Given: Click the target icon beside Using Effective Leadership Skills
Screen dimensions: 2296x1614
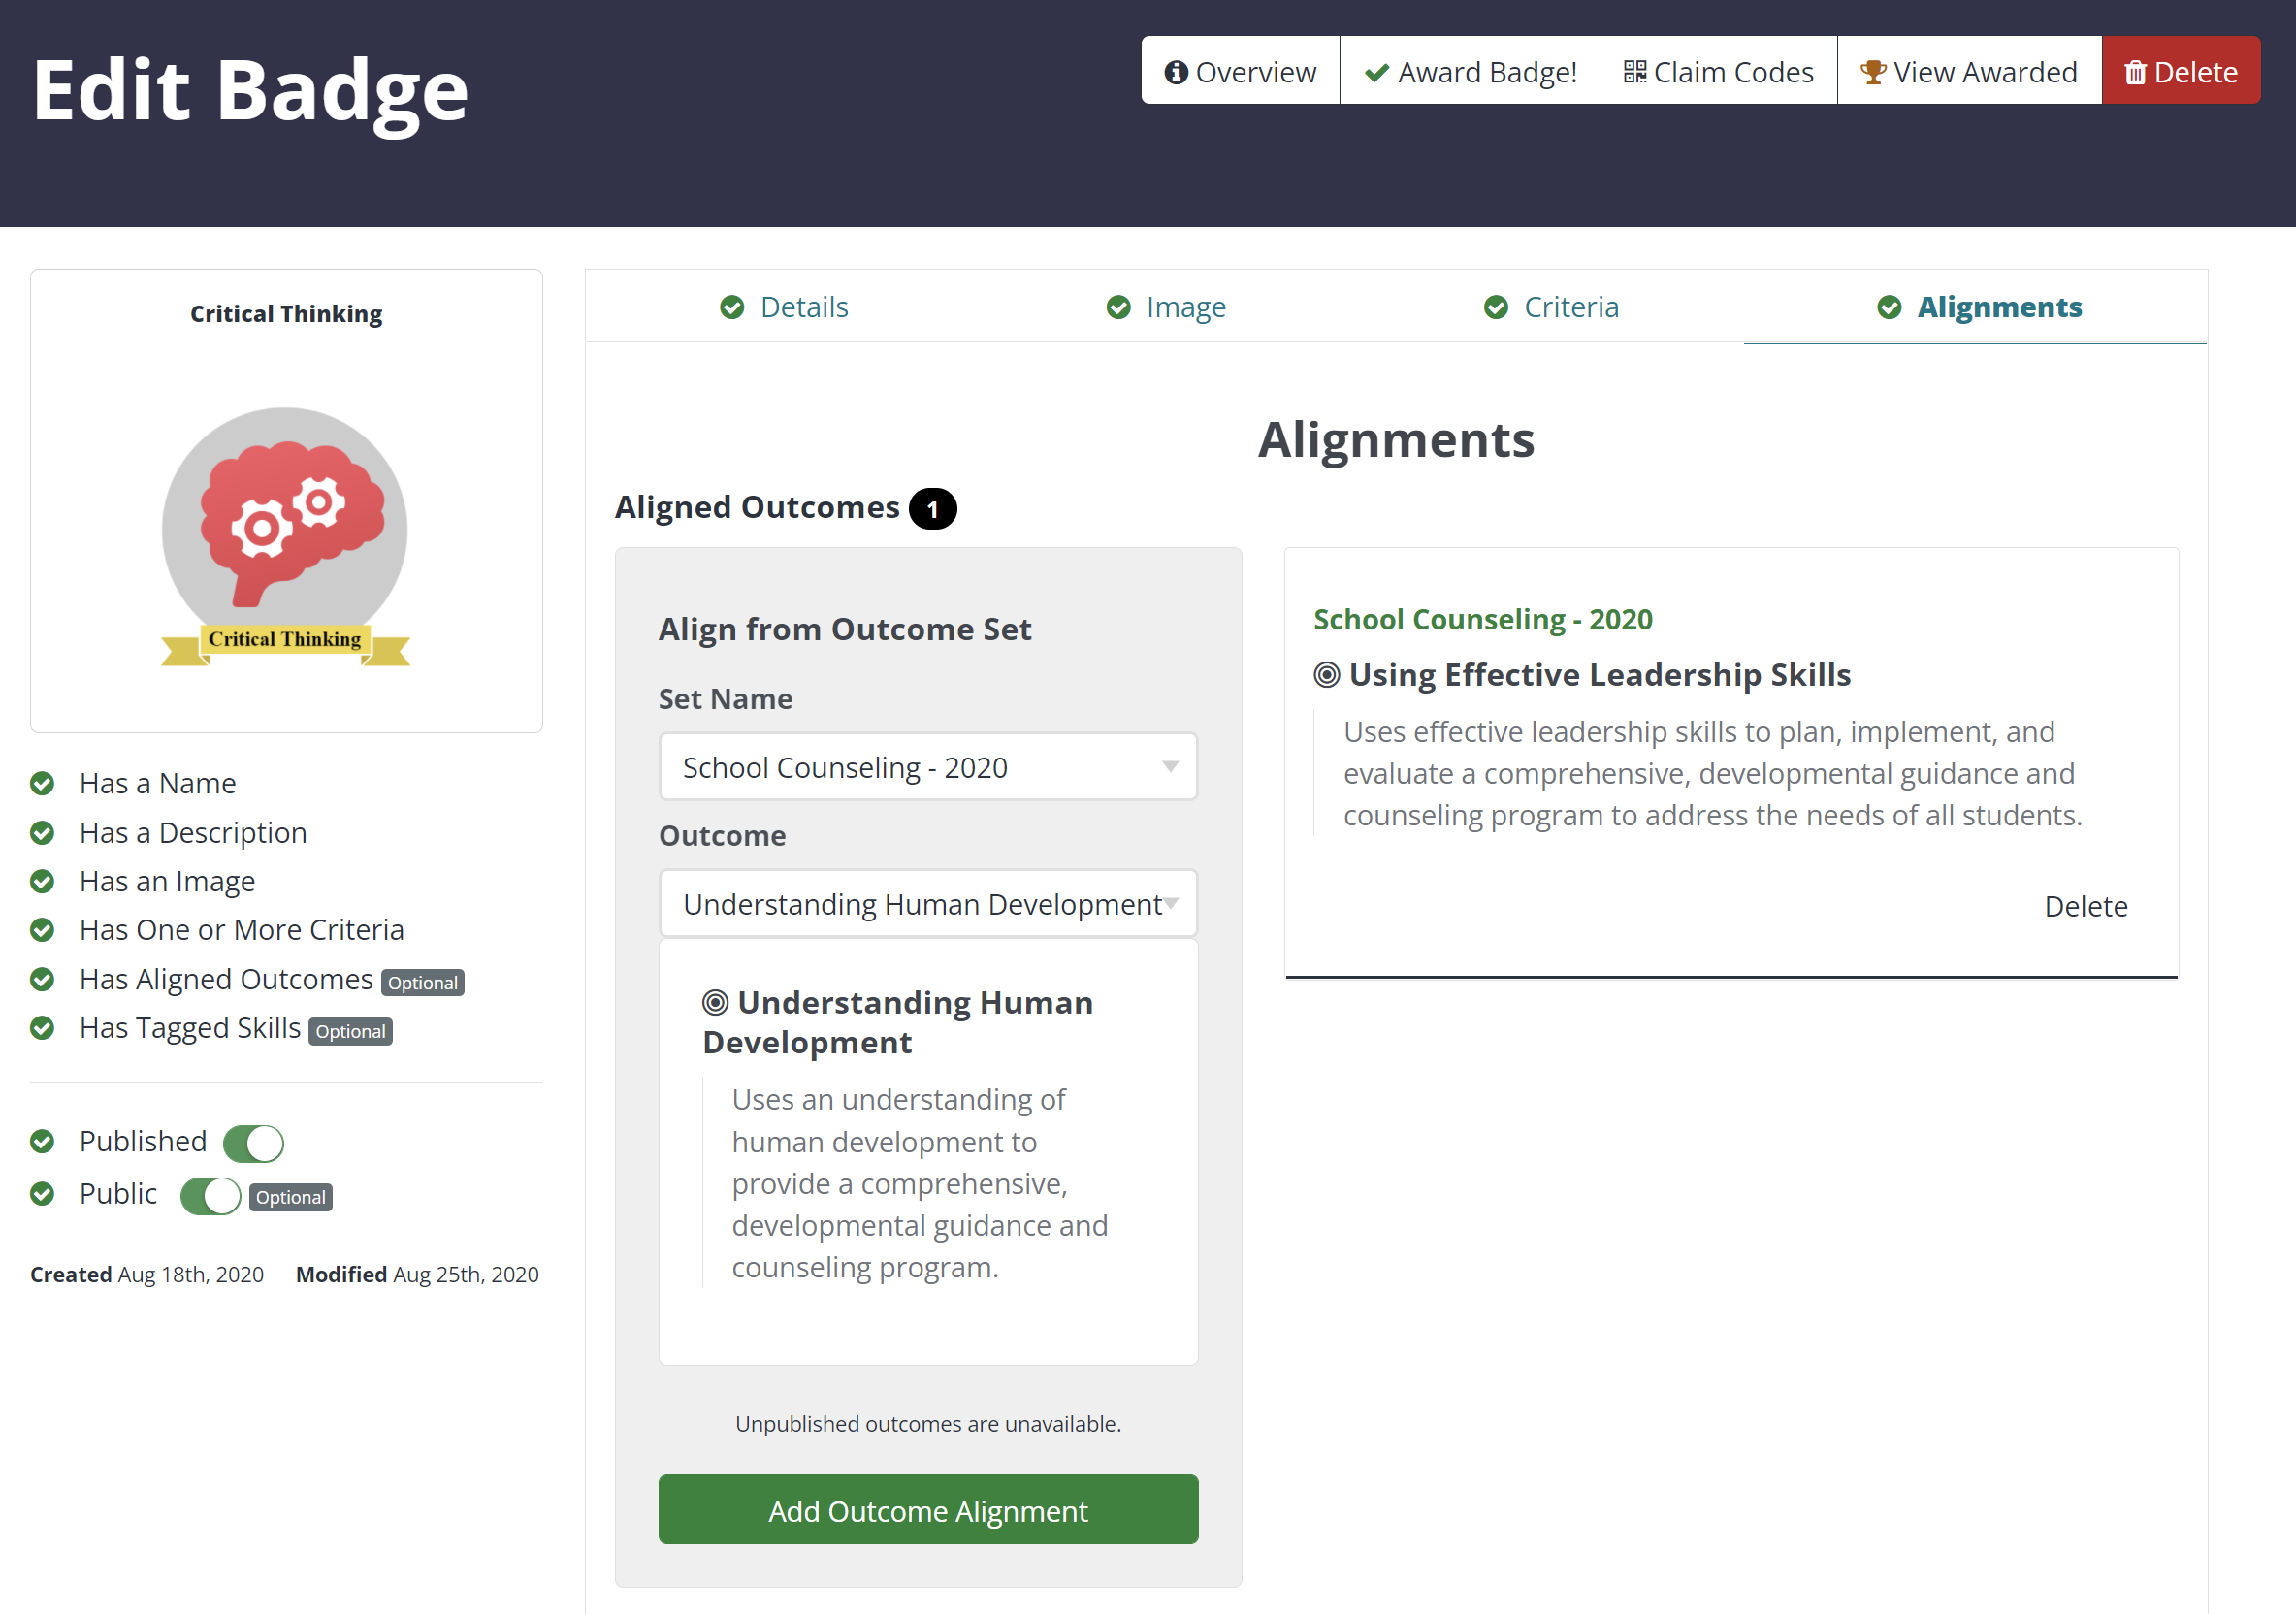Looking at the screenshot, I should click(x=1326, y=675).
